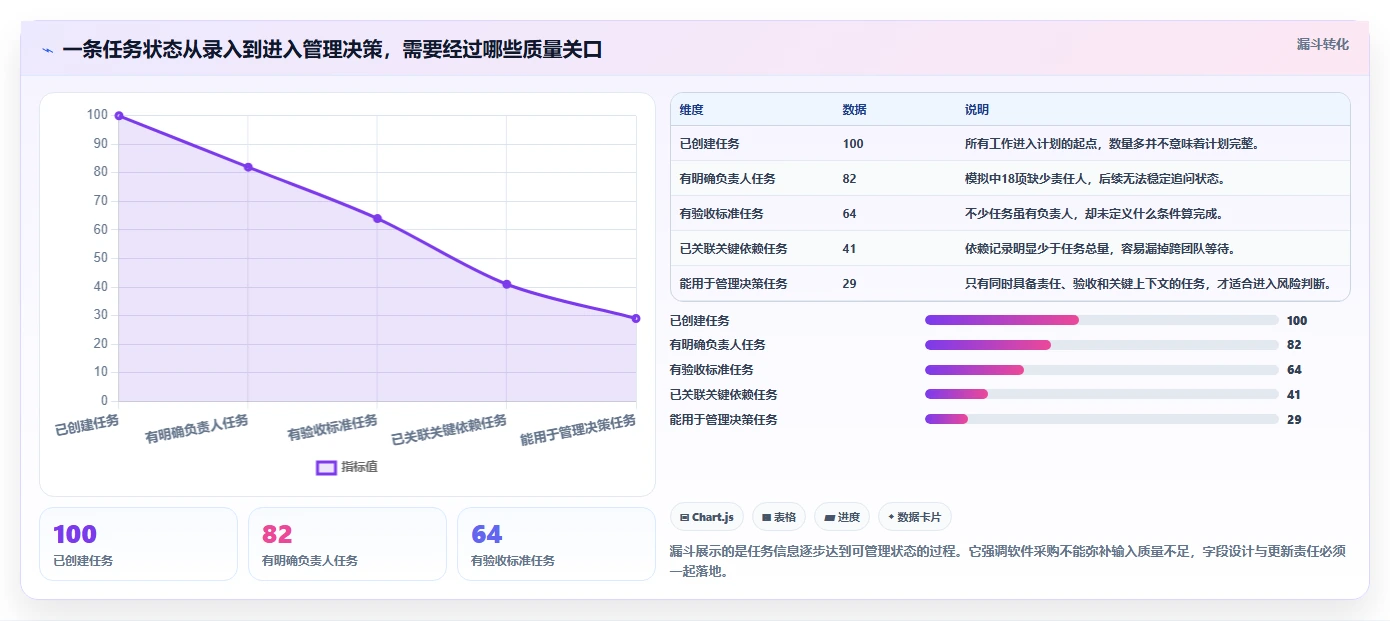Click the value 41 after its progress bar

(x=1294, y=394)
